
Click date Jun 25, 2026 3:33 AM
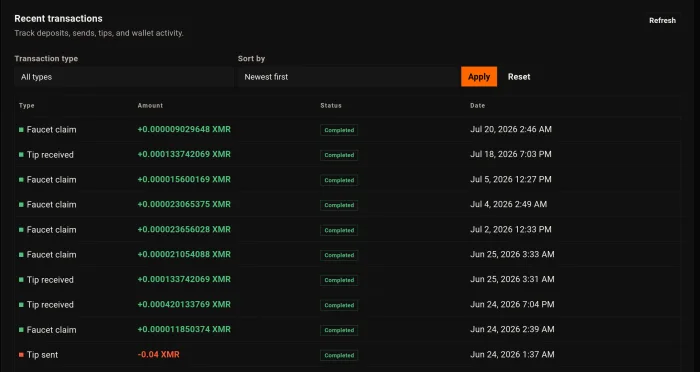coord(512,255)
